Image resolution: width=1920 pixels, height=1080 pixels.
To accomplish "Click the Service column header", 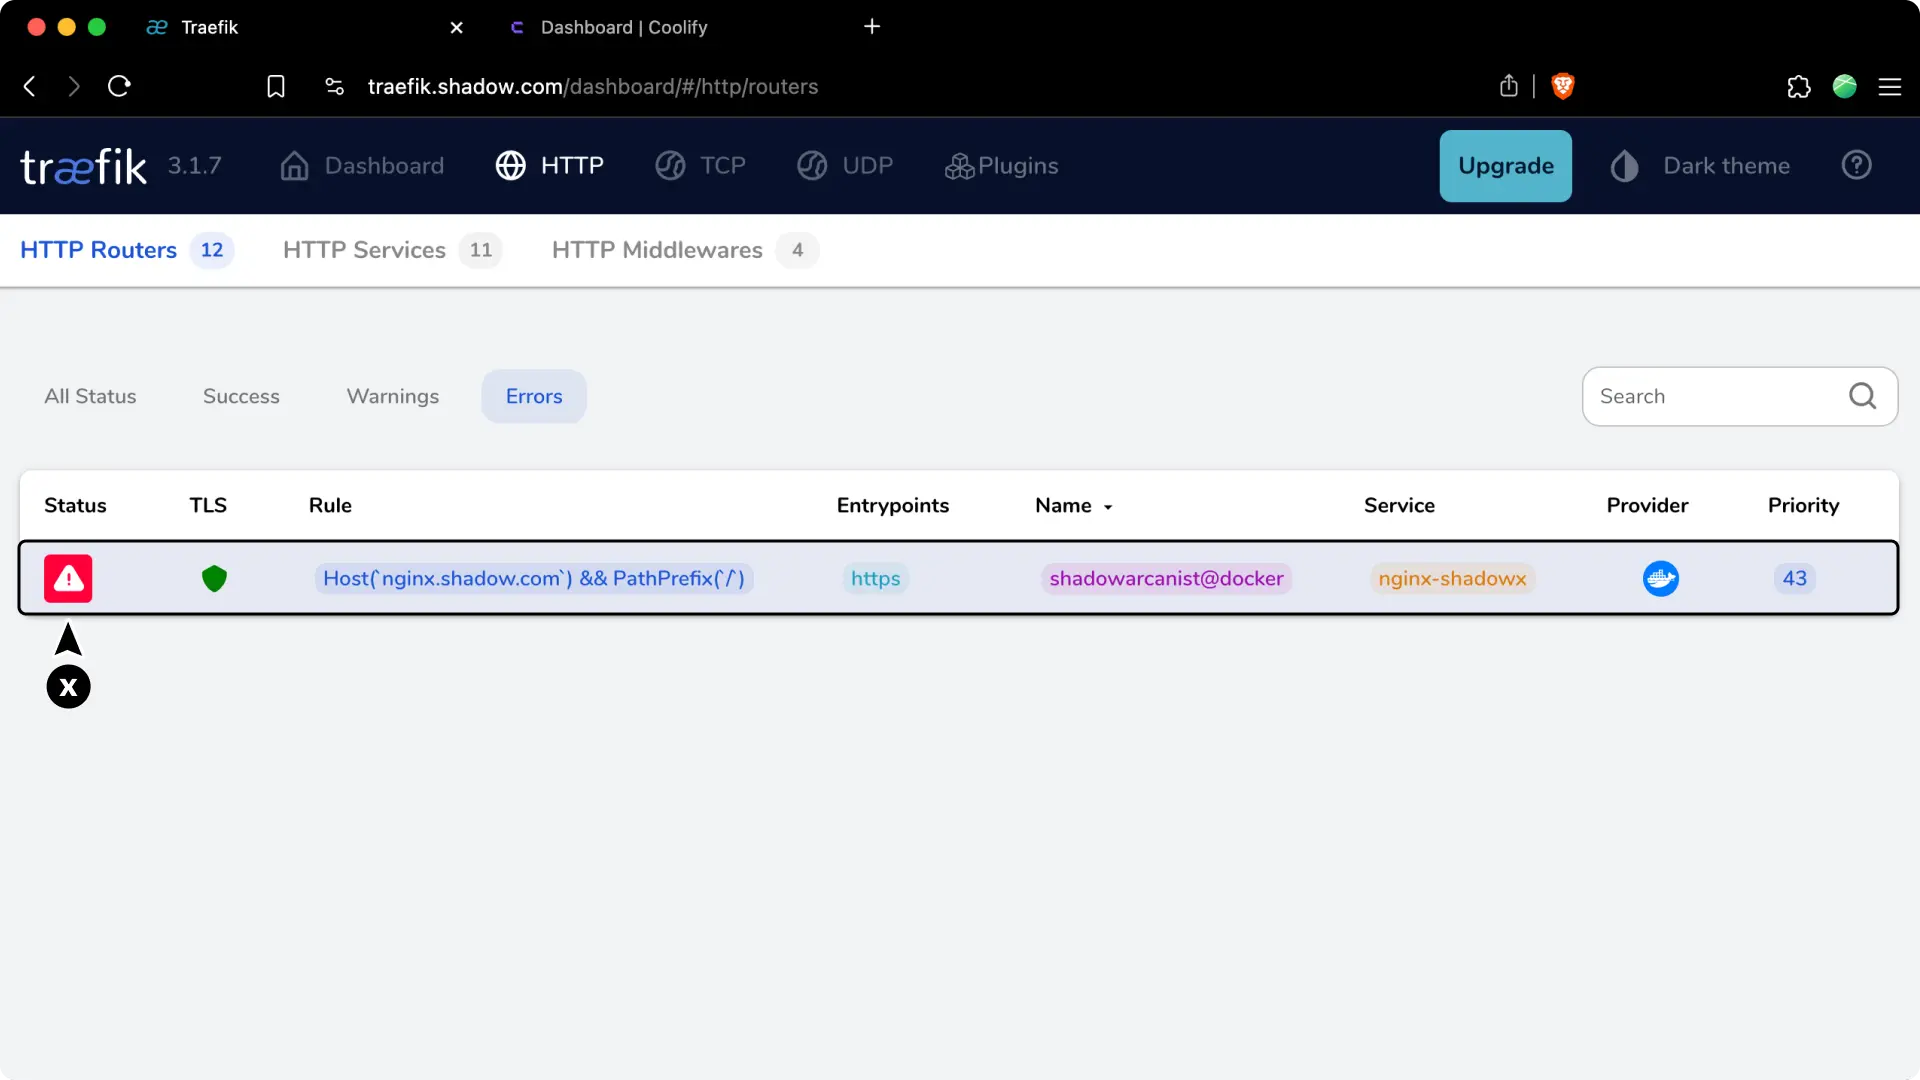I will [1399, 505].
